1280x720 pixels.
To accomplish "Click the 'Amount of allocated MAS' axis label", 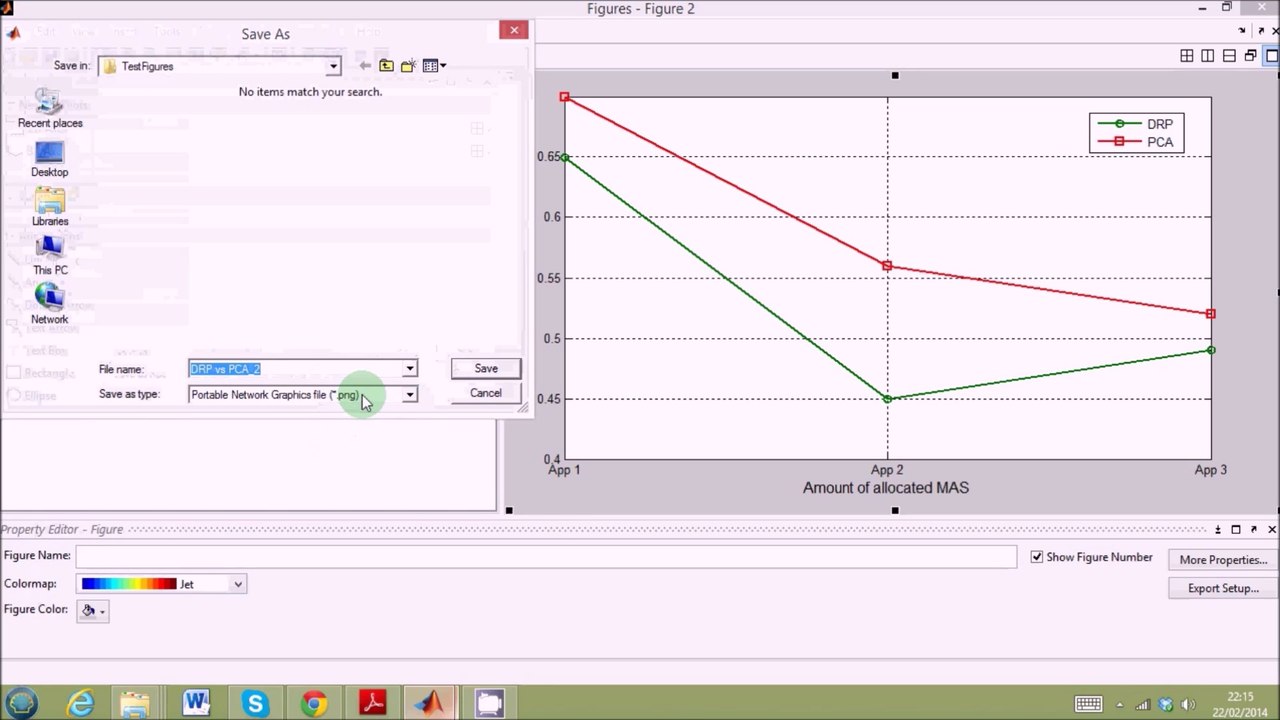I will tap(886, 488).
